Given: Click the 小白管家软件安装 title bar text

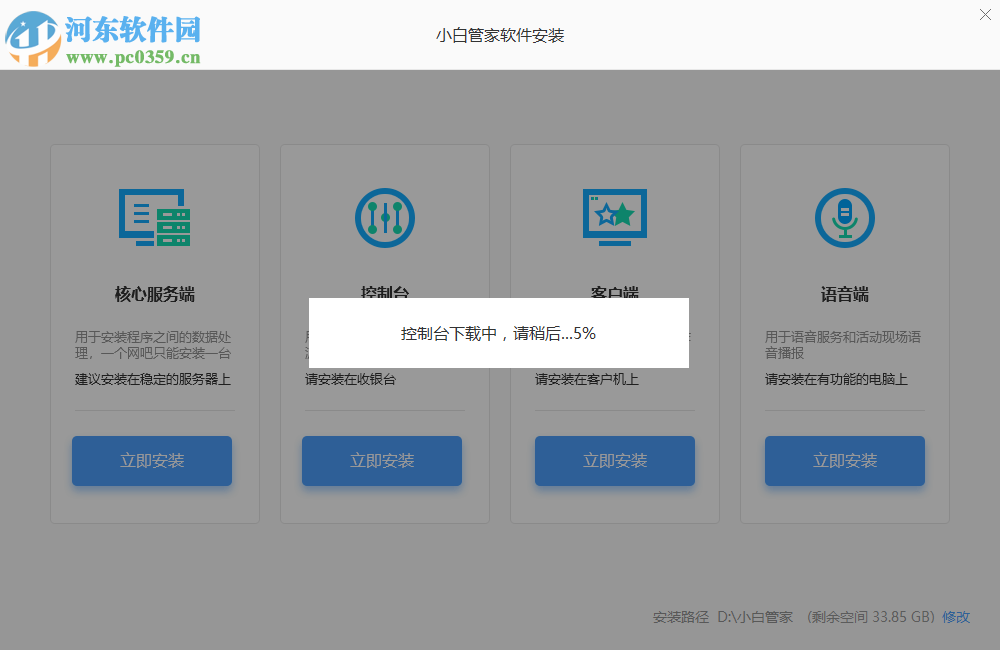Looking at the screenshot, I should pyautogui.click(x=501, y=35).
